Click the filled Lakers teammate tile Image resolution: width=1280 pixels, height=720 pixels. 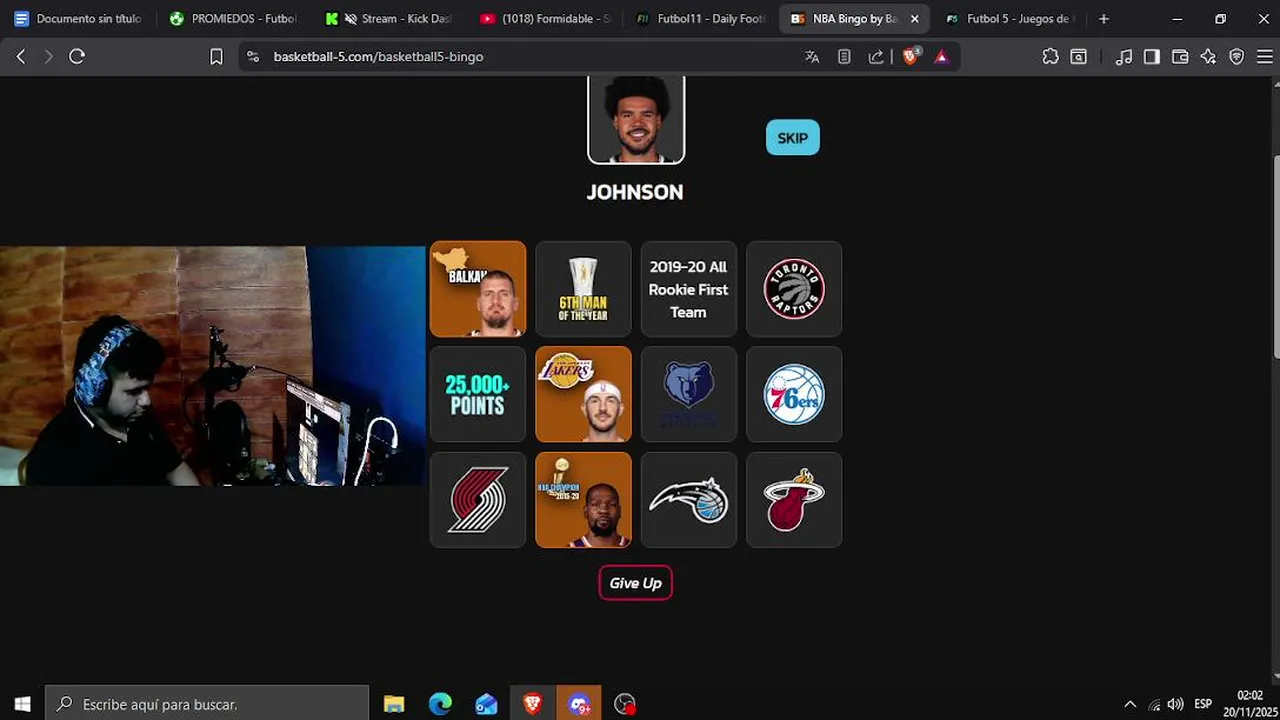(583, 395)
